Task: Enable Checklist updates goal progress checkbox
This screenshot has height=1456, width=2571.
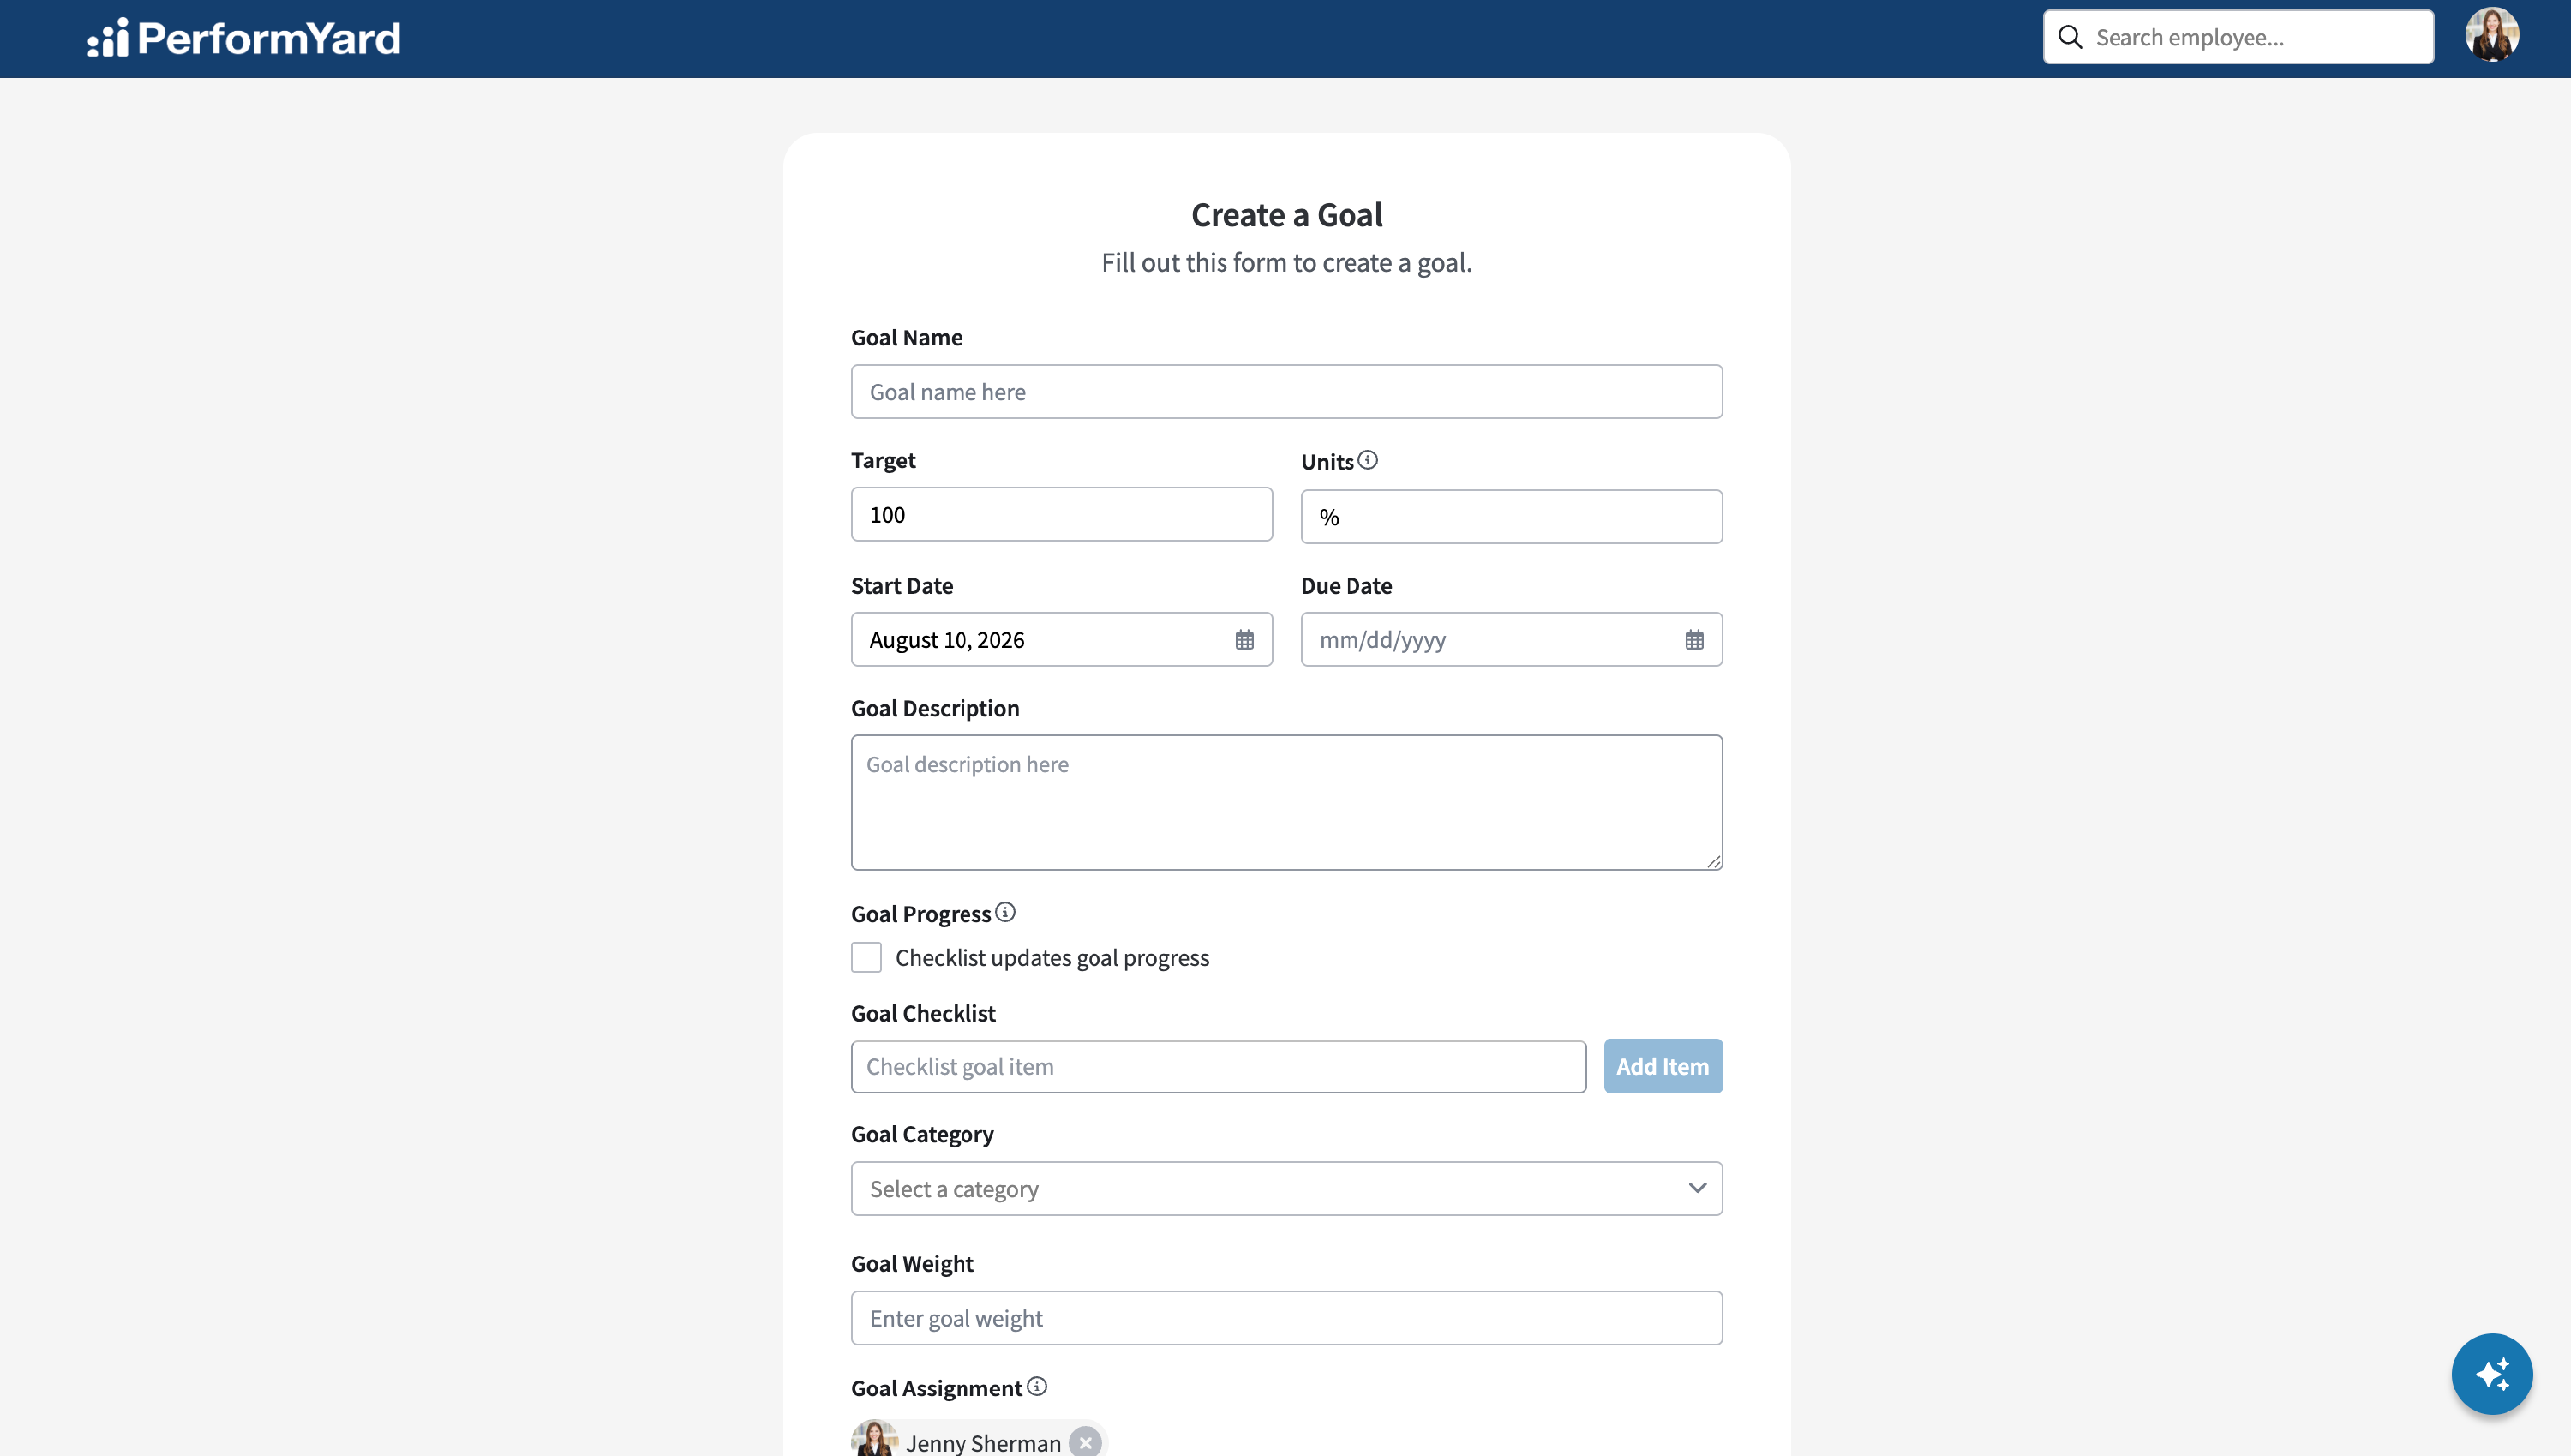Action: coord(866,957)
